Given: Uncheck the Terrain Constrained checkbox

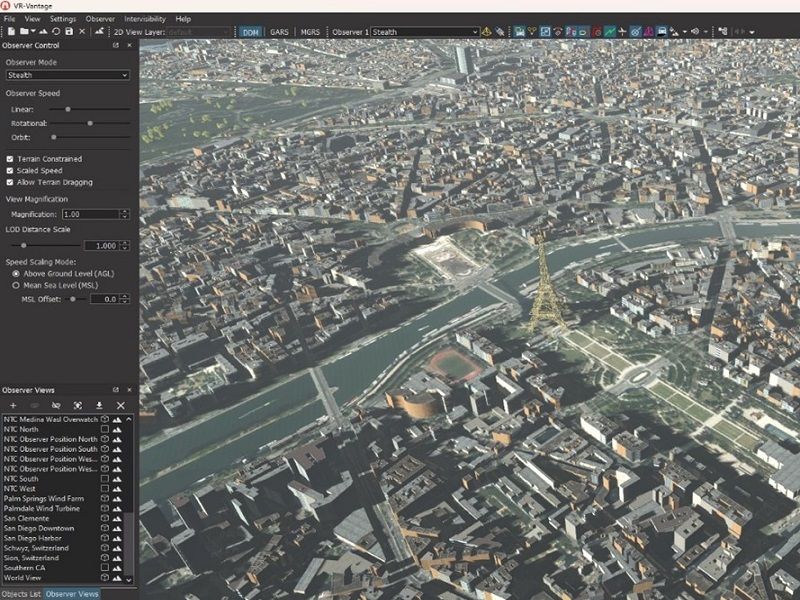Looking at the screenshot, I should 10,159.
